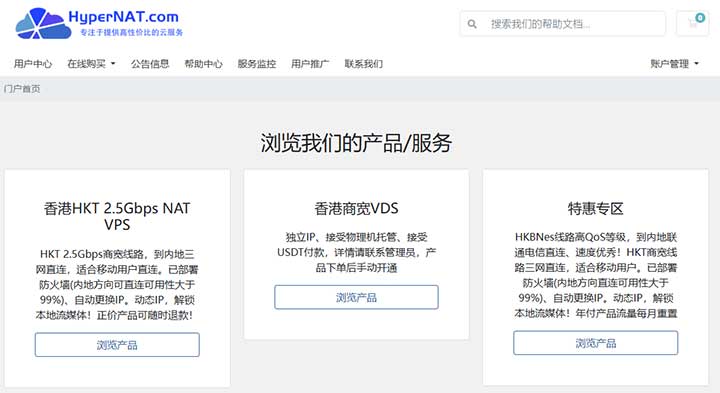This screenshot has width=720, height=393.
Task: Click the 特惠专区 HKBN description paragraph
Action: (x=596, y=275)
